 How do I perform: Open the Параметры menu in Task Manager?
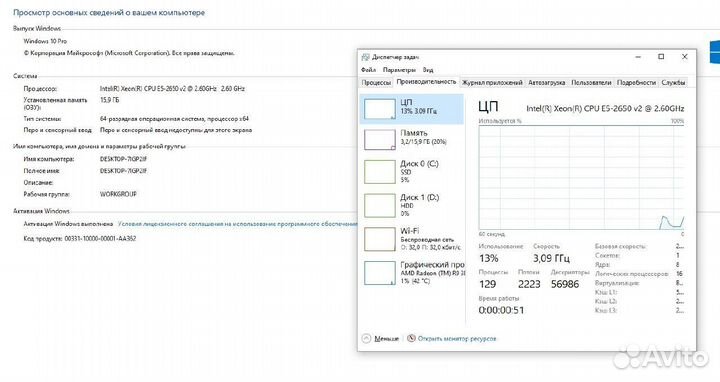(x=399, y=70)
